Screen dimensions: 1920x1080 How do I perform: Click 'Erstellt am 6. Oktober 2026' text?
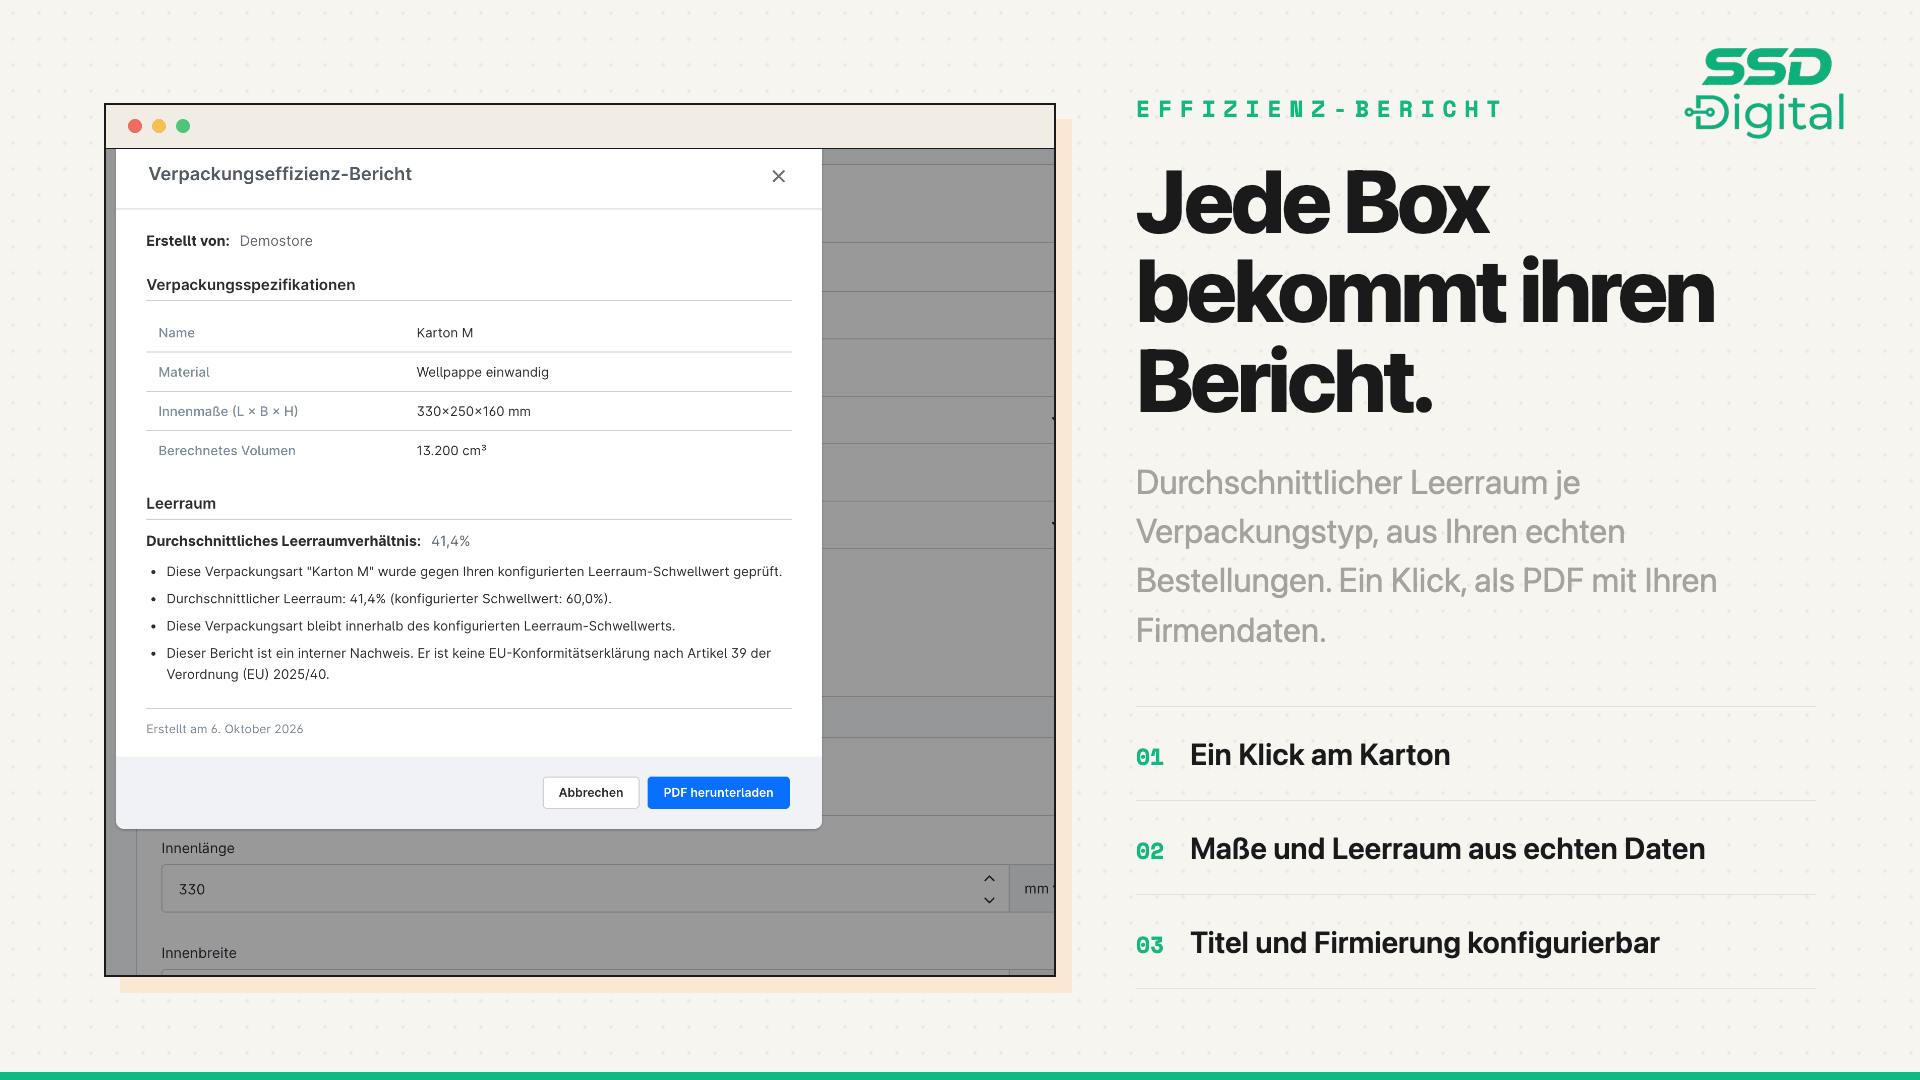pos(225,729)
